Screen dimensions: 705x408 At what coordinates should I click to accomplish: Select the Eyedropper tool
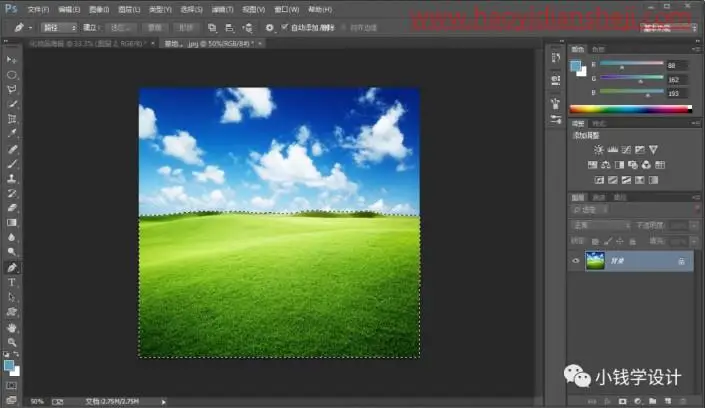pyautogui.click(x=11, y=134)
